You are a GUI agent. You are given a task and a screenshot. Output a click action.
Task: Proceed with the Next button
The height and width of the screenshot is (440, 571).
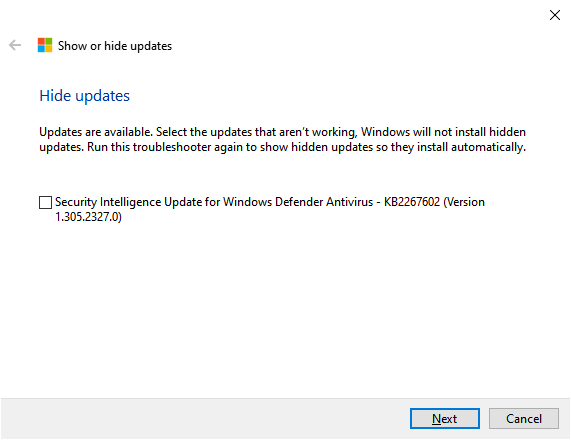445,419
